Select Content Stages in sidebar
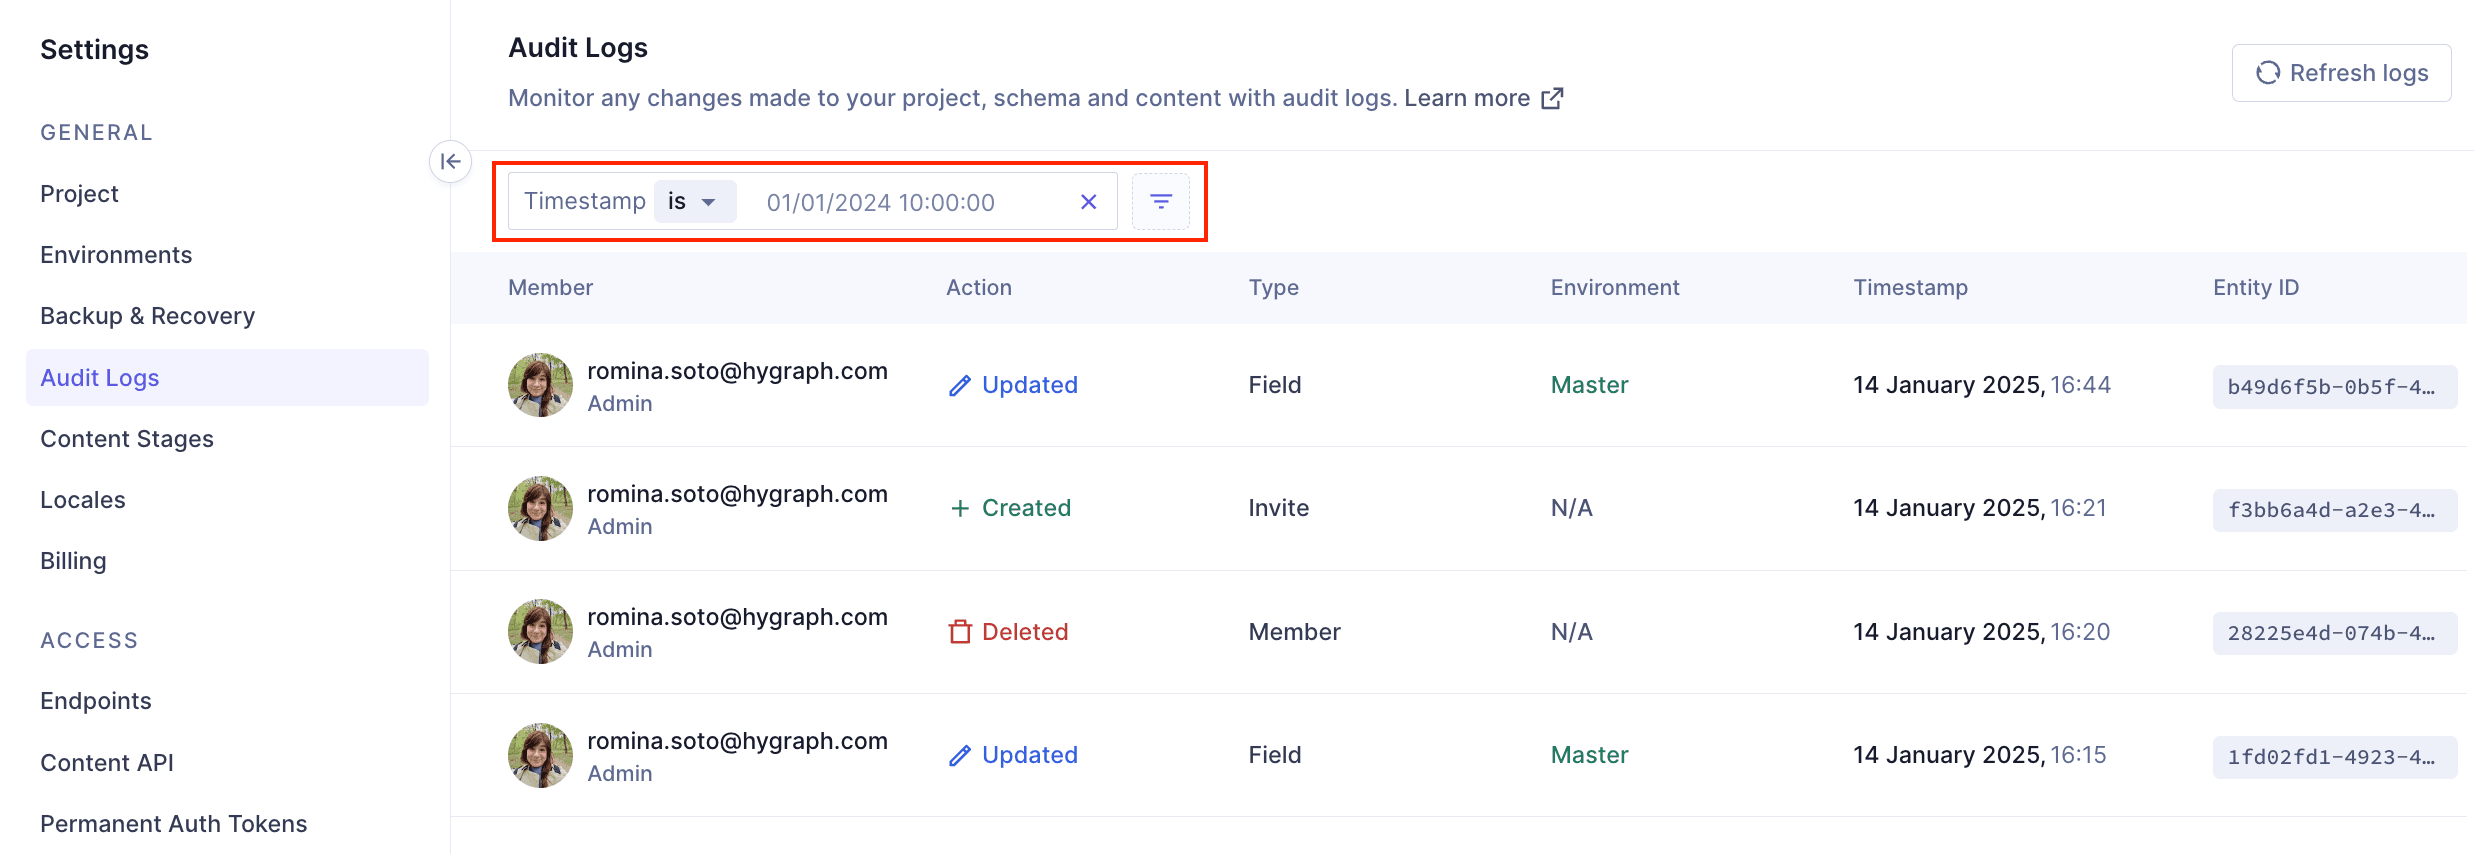2474x854 pixels. click(127, 439)
